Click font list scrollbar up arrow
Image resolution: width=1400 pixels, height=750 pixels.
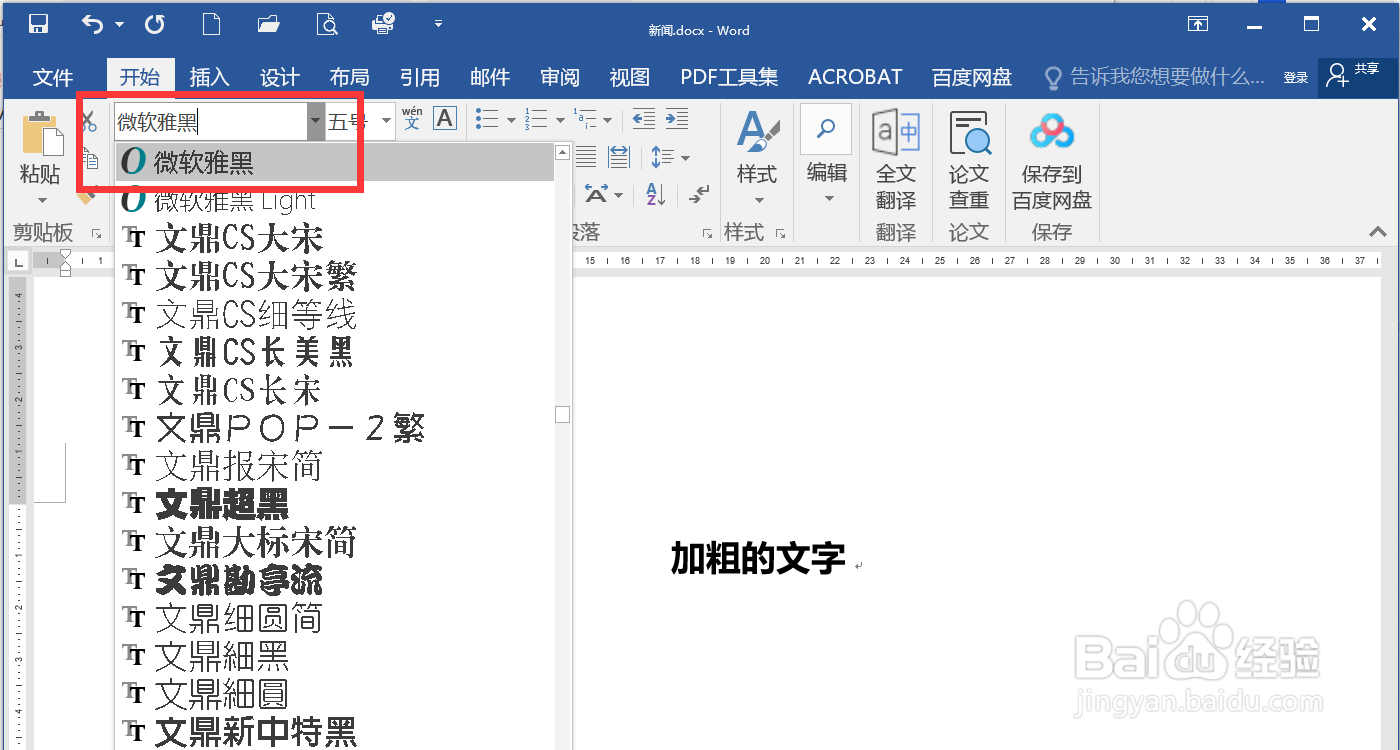pos(563,153)
